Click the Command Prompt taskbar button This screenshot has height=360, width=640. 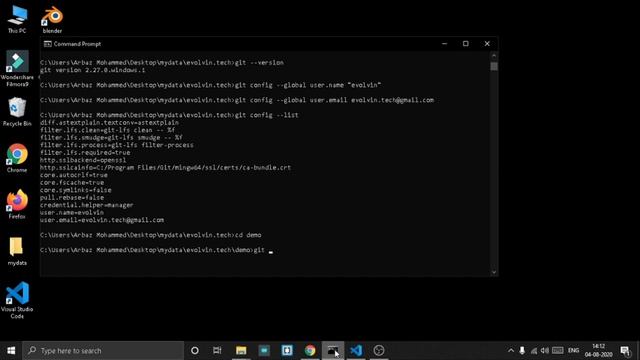(x=333, y=351)
